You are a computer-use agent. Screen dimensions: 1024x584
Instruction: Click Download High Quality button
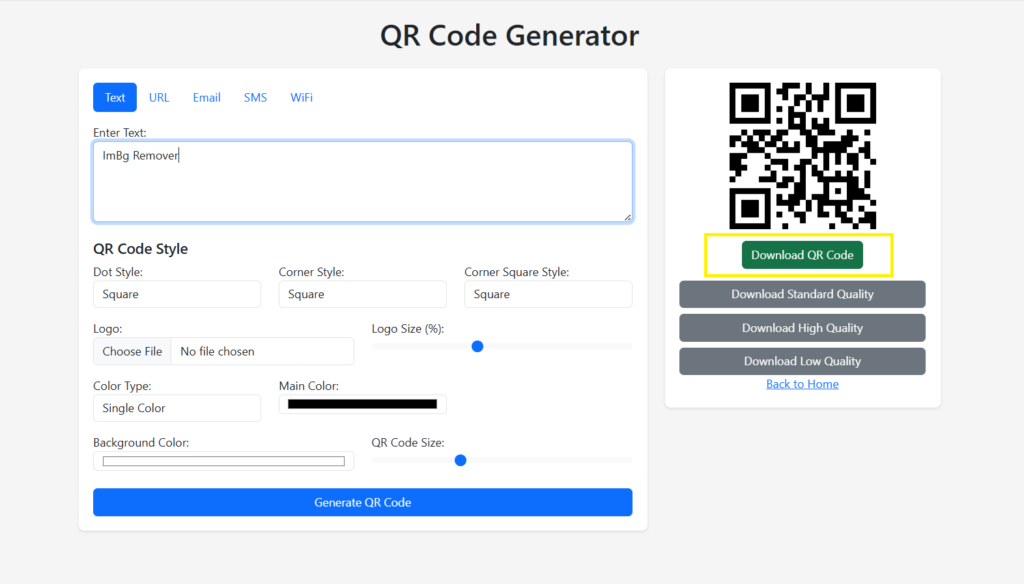tap(802, 328)
